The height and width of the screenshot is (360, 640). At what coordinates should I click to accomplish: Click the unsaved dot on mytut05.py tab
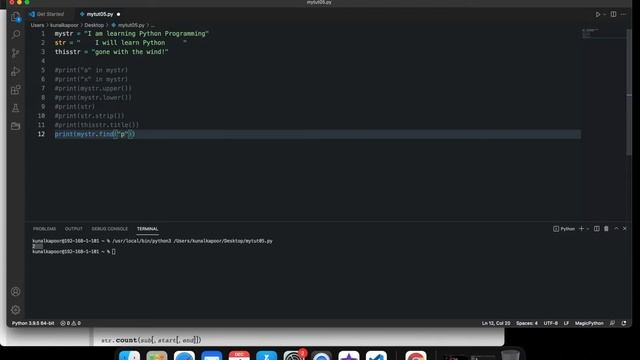(x=118, y=14)
